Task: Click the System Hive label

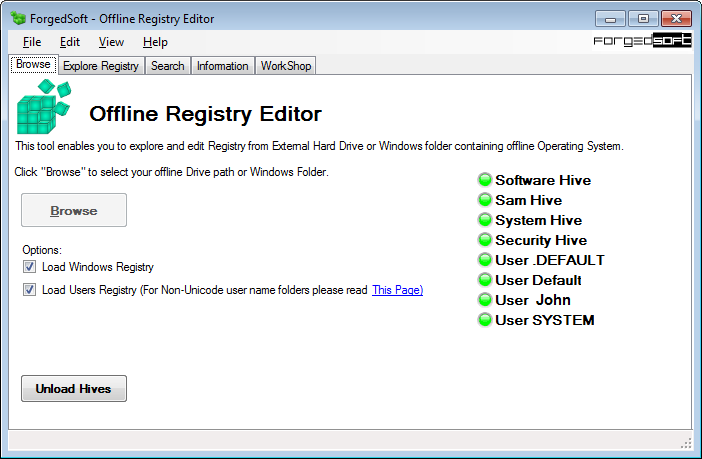Action: pyautogui.click(x=539, y=220)
